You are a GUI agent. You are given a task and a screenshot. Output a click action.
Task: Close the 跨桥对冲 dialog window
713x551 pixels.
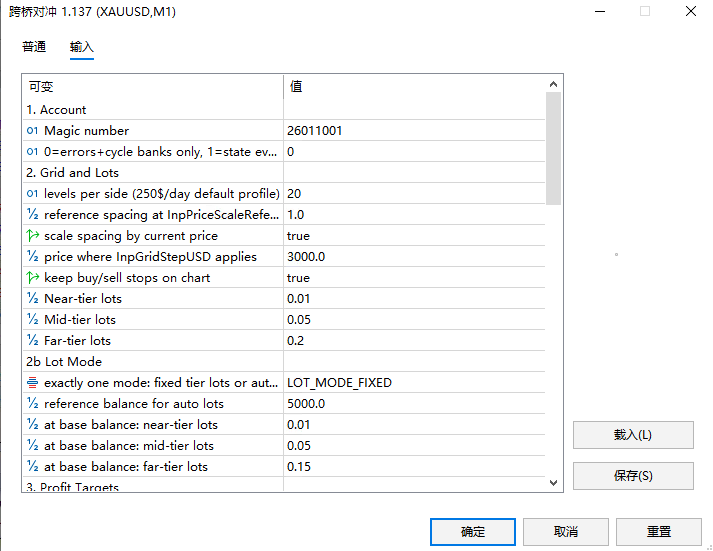click(x=691, y=11)
